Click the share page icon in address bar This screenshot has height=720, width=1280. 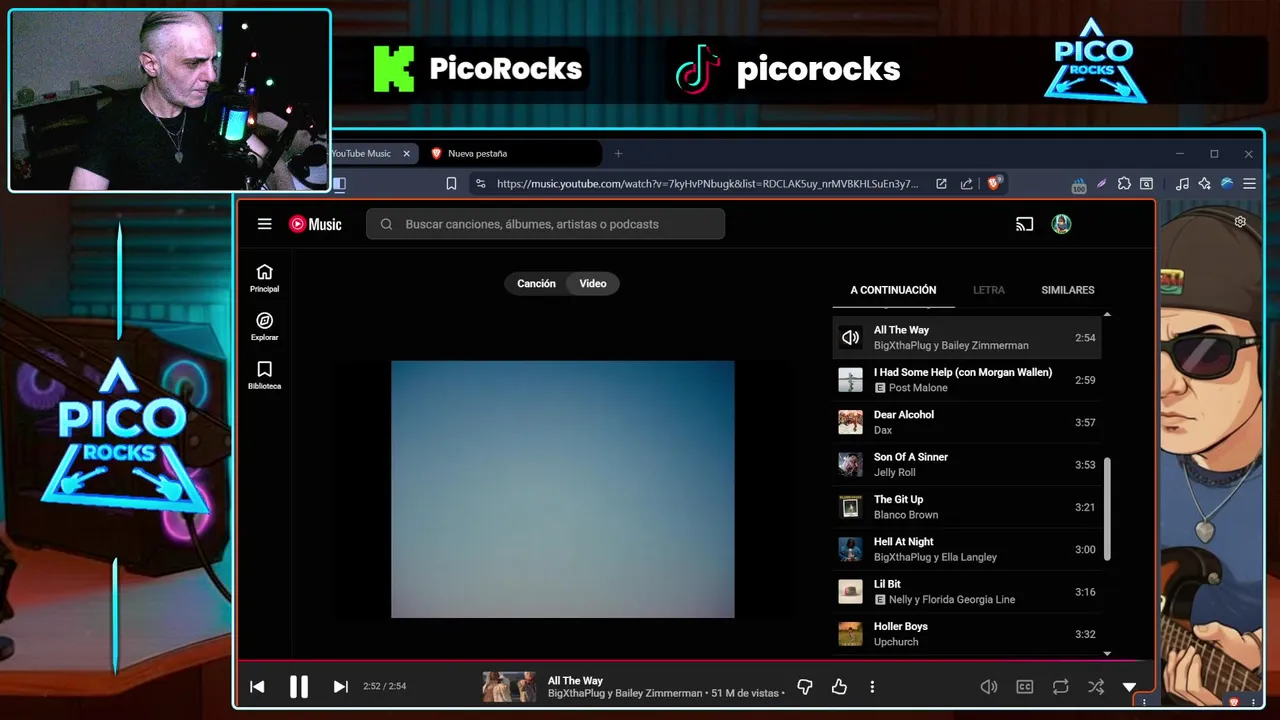click(966, 184)
